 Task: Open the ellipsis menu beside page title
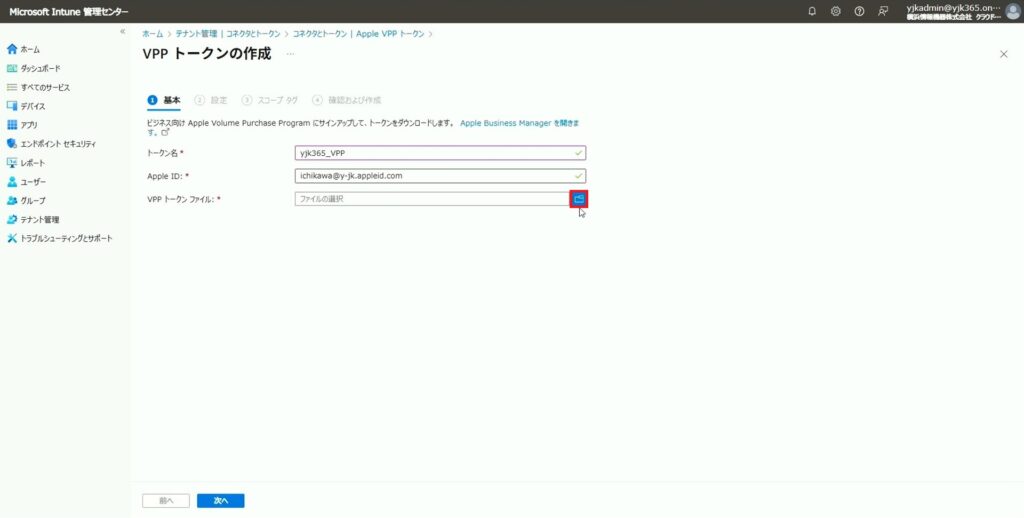pos(290,54)
